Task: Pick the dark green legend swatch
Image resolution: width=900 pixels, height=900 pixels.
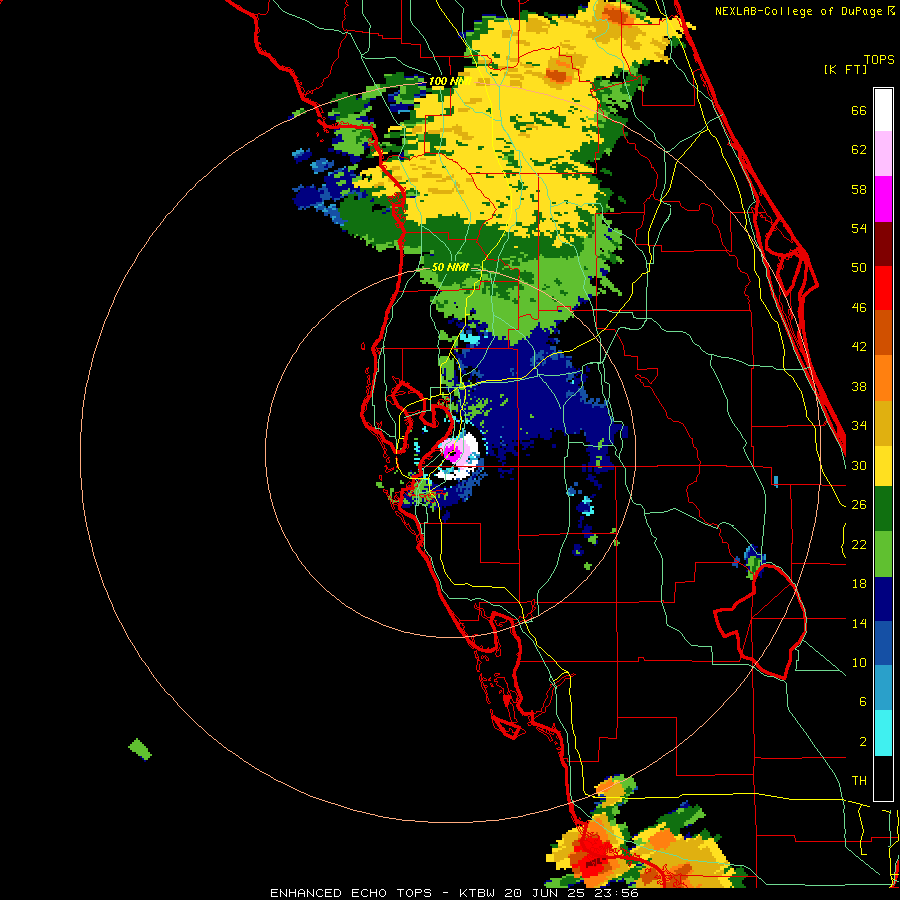Action: click(883, 509)
